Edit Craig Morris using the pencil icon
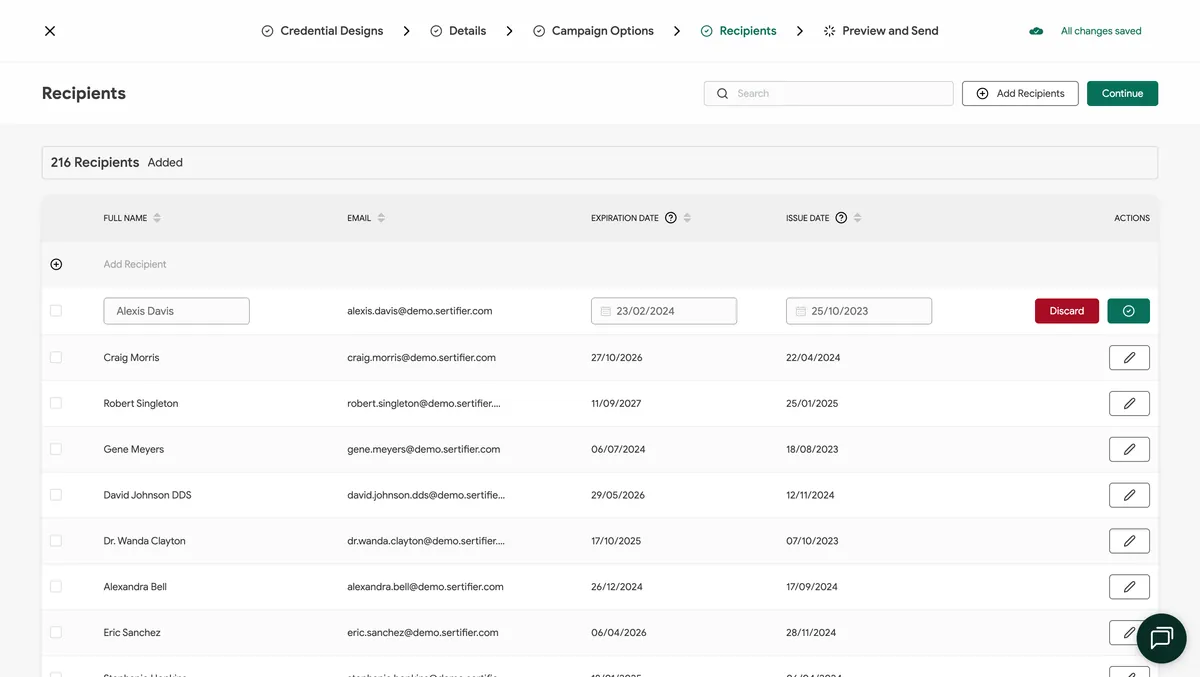This screenshot has height=677, width=1200. [1128, 357]
